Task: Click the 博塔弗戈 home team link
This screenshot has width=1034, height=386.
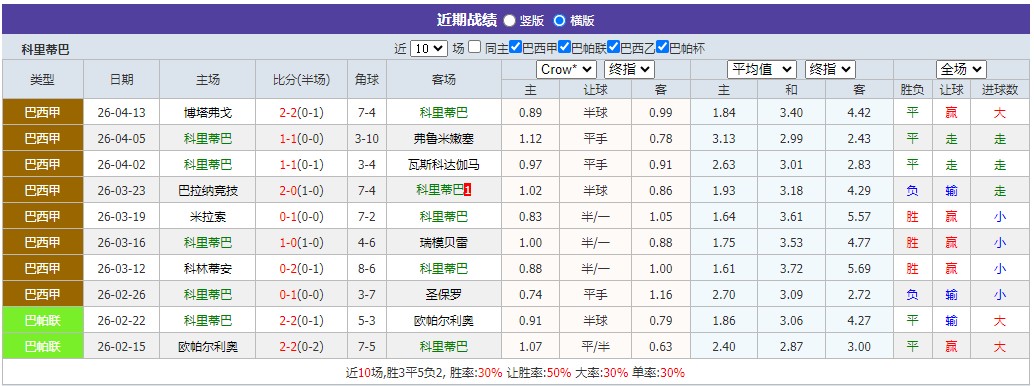Action: pos(208,113)
